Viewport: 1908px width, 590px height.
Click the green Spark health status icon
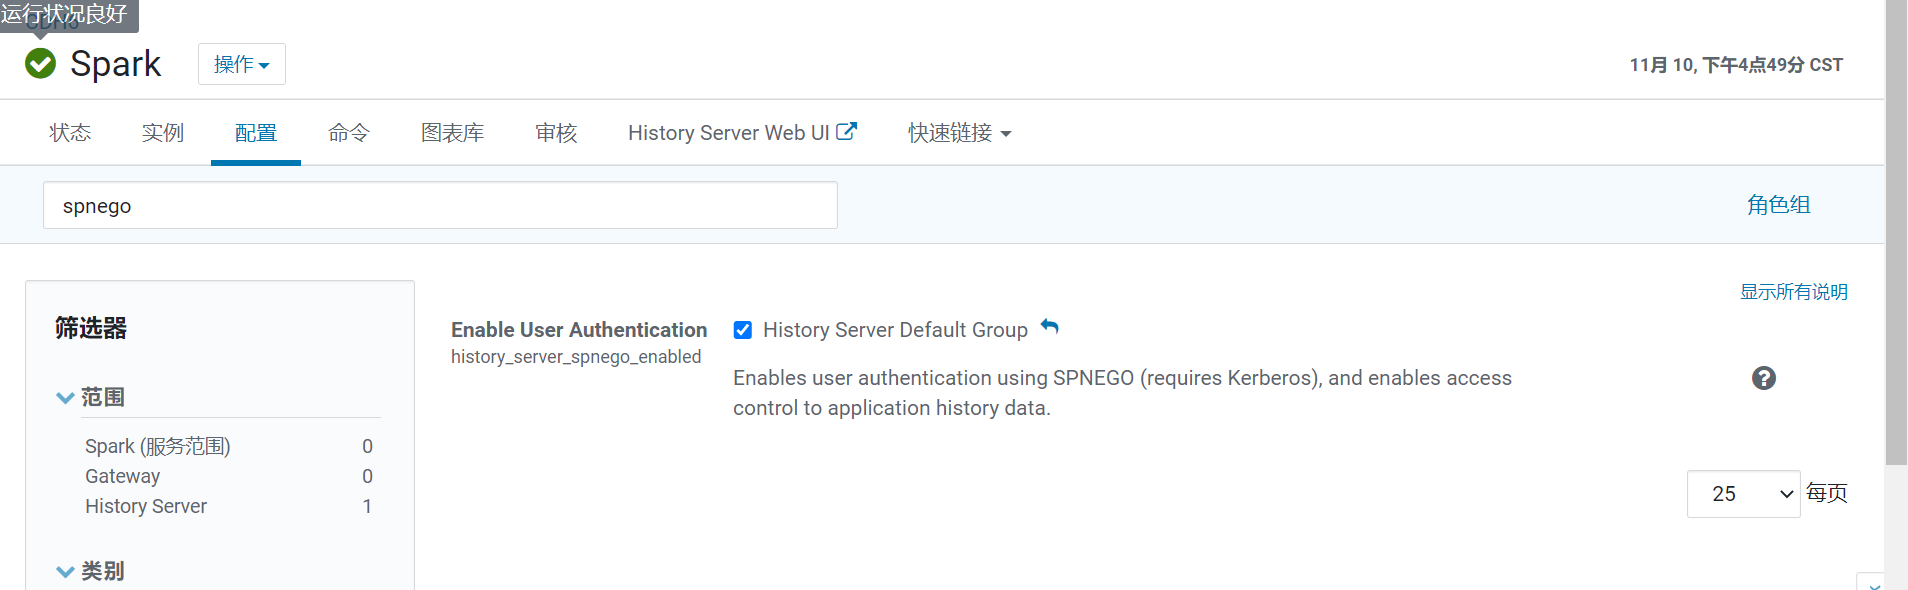40,64
